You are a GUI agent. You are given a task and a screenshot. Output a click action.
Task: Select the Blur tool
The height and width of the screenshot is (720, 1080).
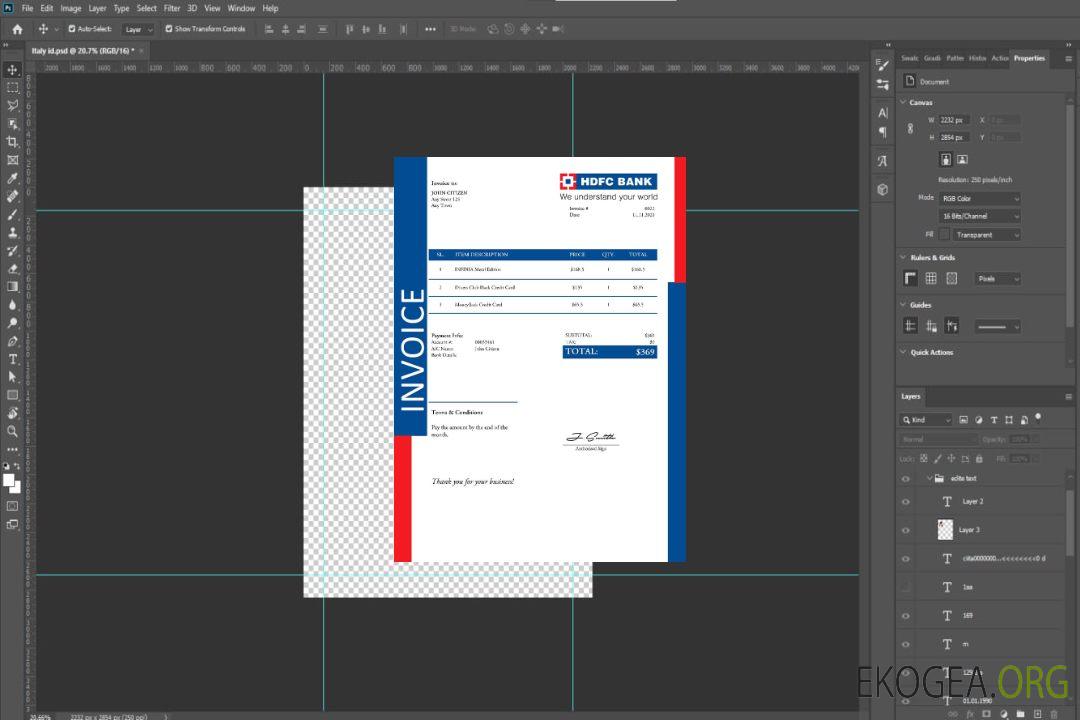click(12, 305)
